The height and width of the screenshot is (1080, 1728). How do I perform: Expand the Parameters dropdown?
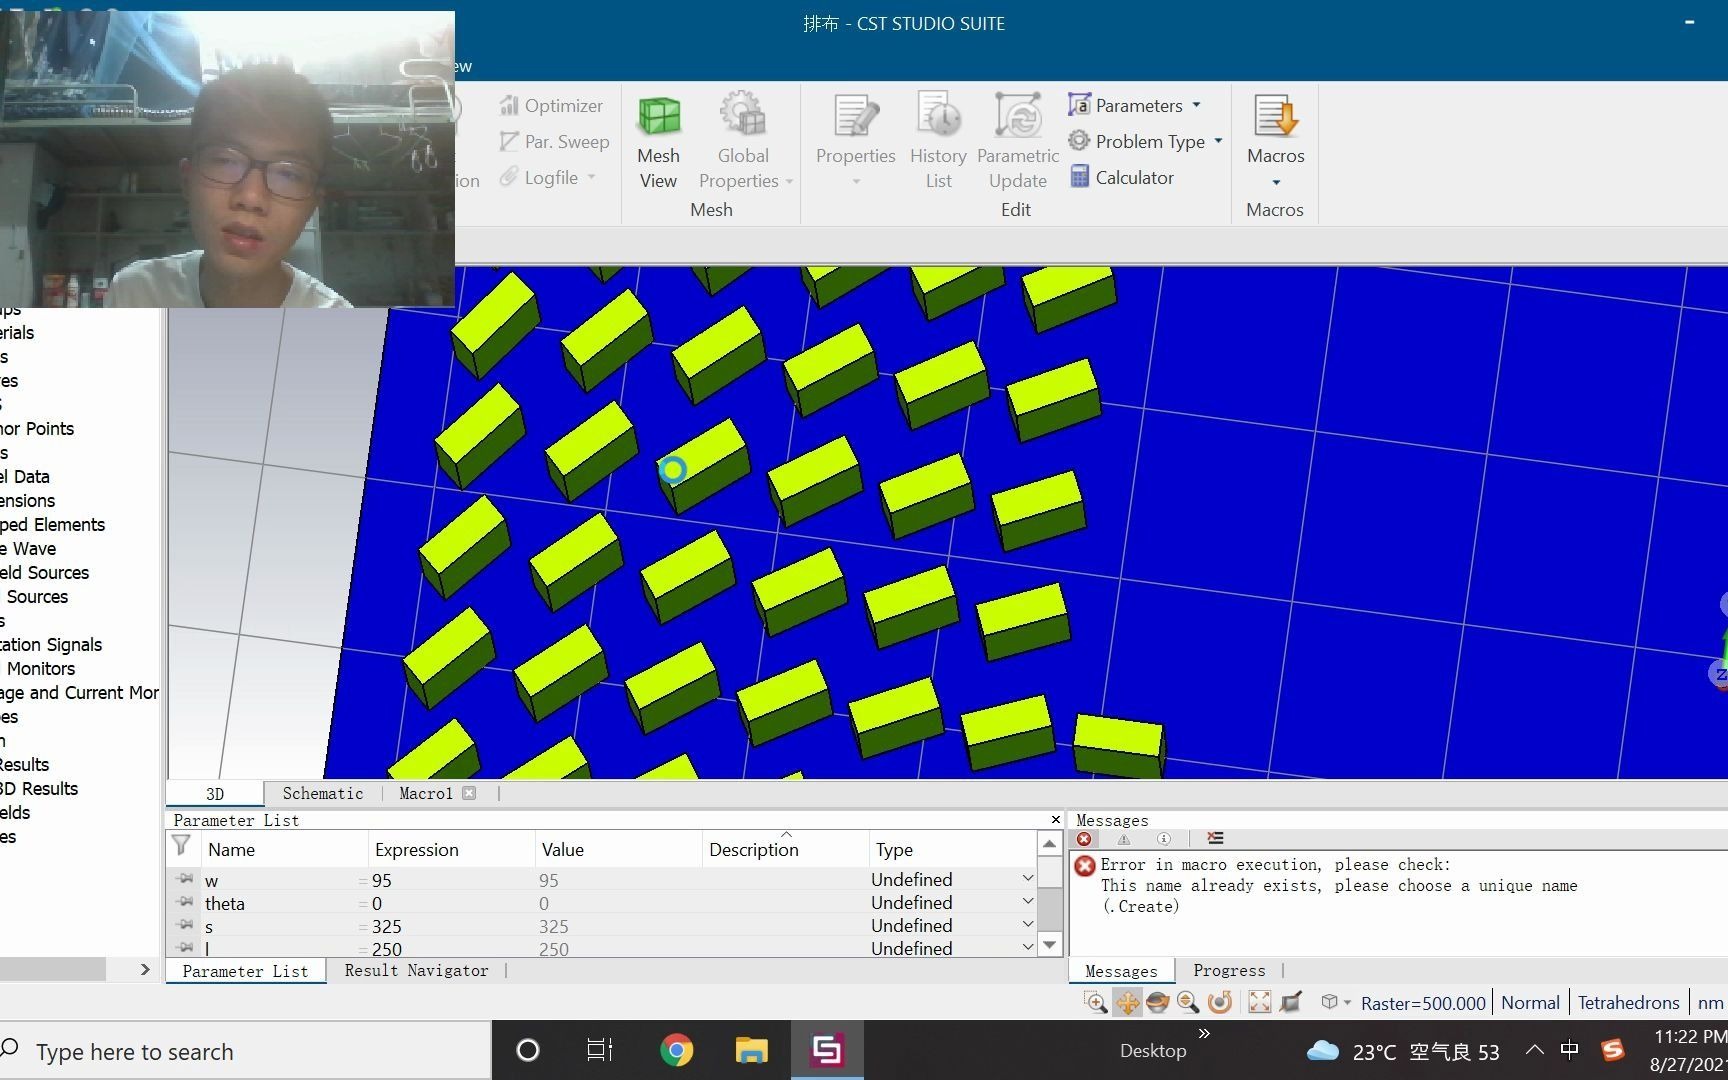1196,105
